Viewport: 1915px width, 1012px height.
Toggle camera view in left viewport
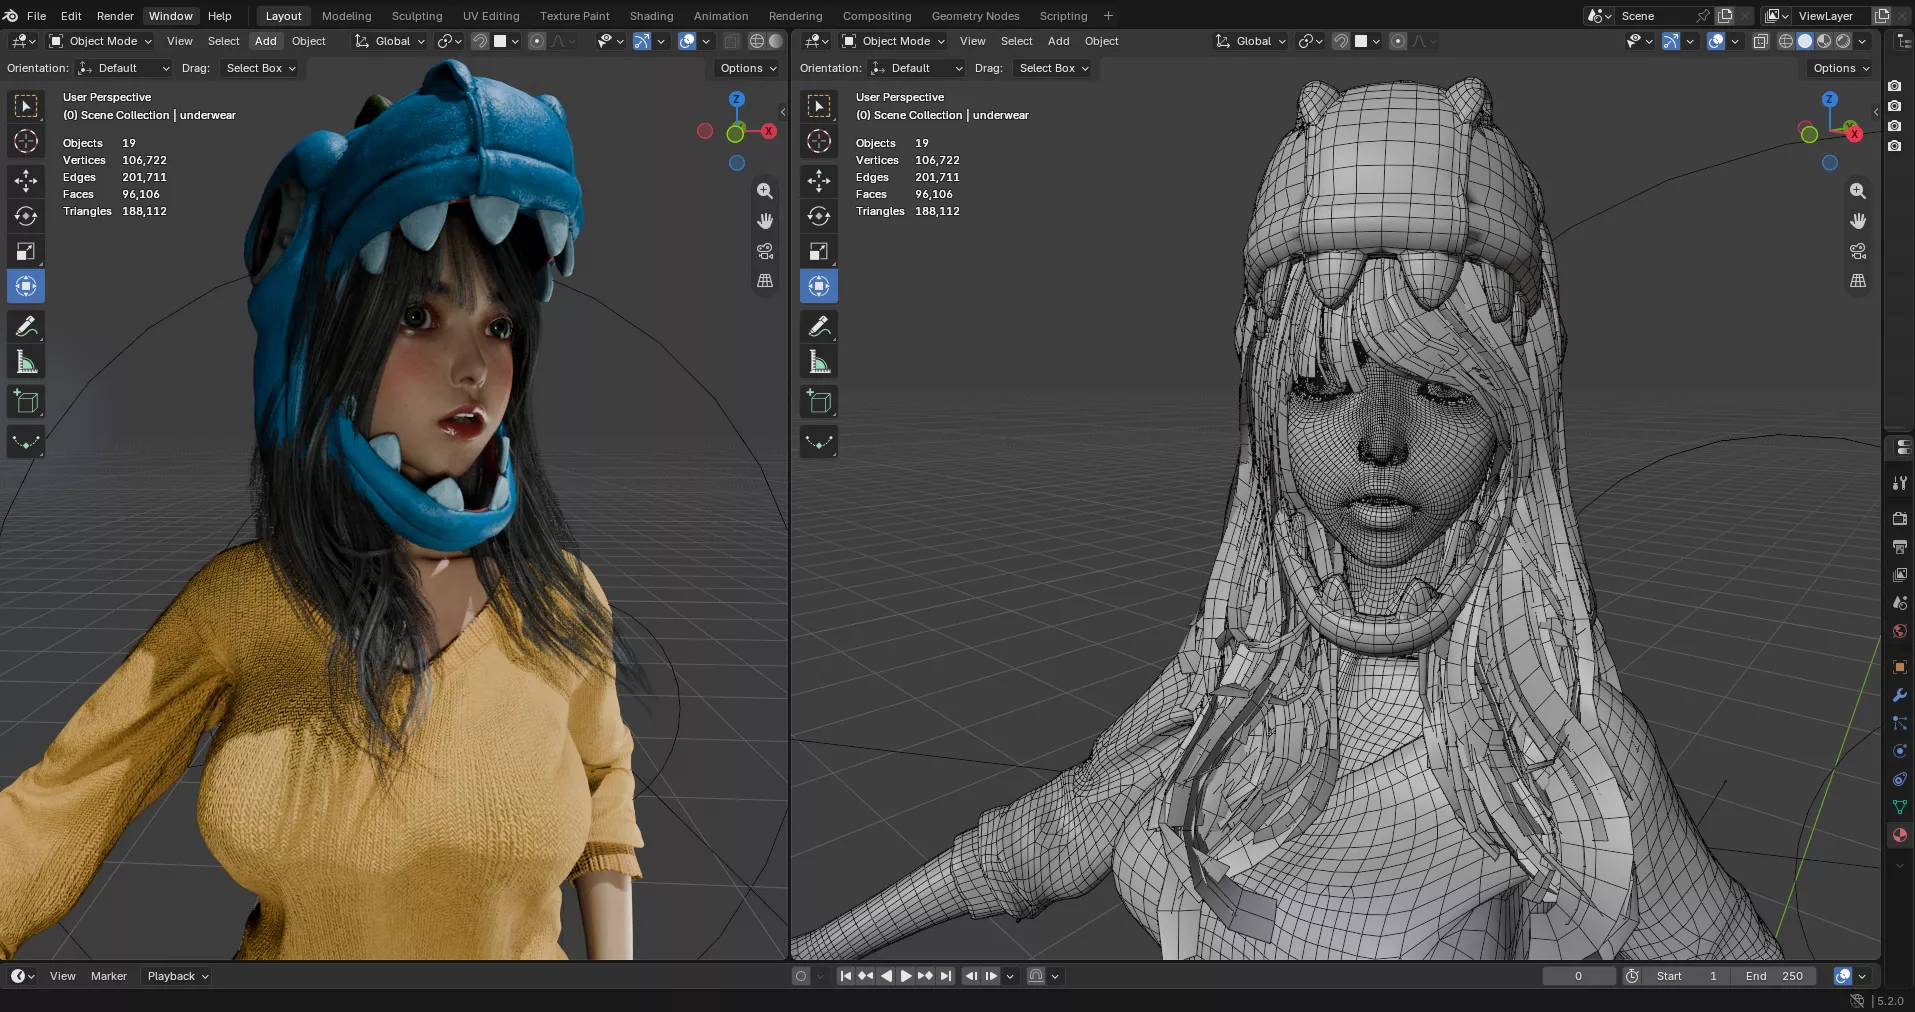click(x=765, y=251)
